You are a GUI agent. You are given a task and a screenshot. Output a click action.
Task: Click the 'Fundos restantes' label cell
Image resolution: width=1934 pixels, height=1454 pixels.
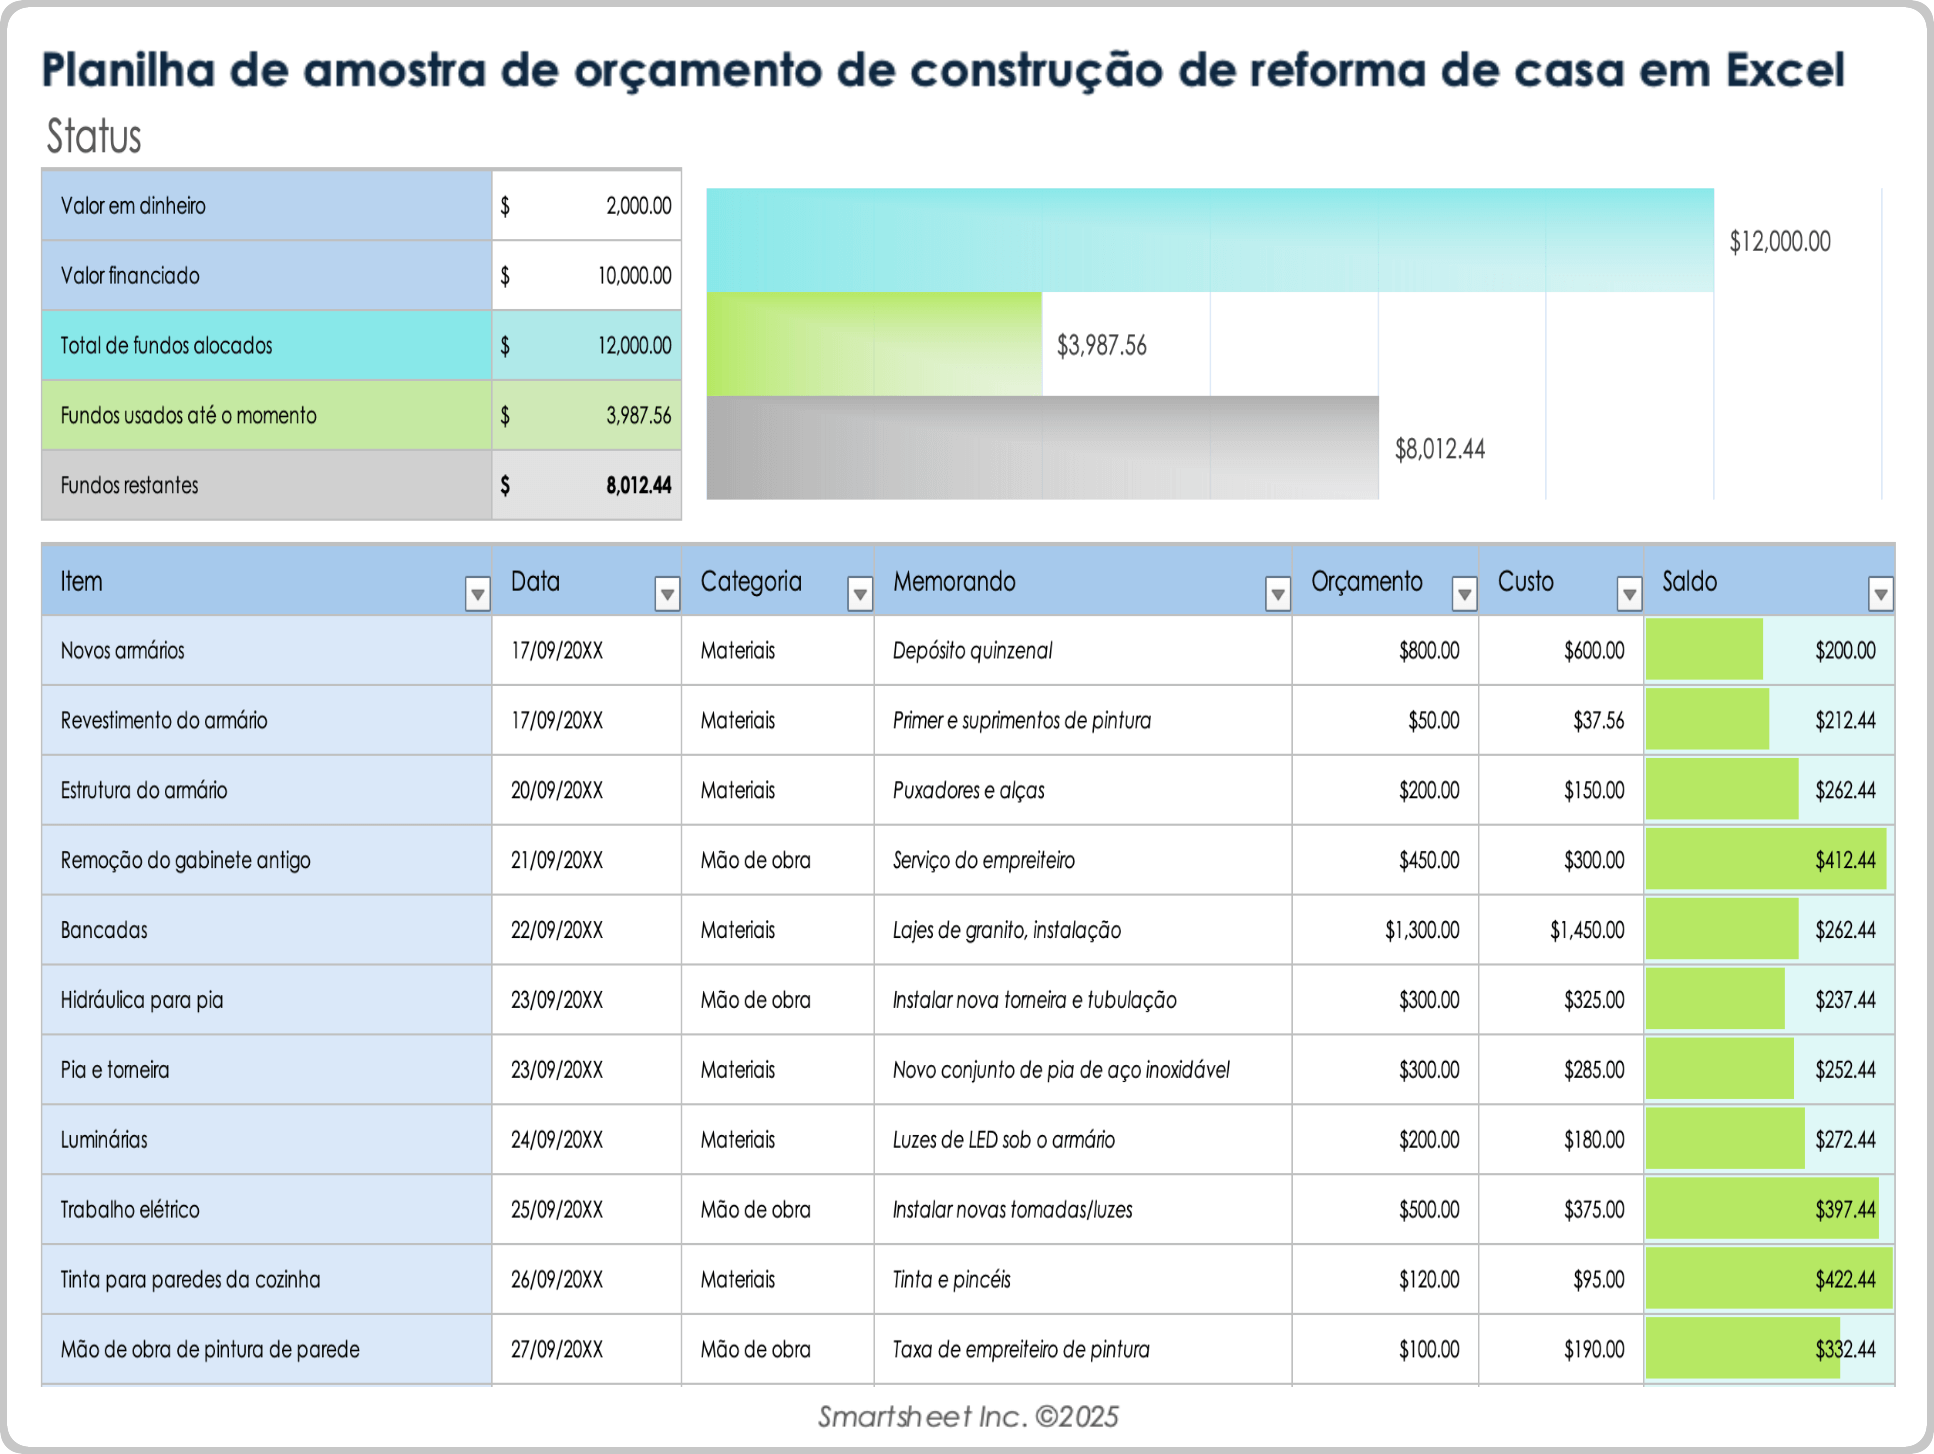(x=267, y=486)
